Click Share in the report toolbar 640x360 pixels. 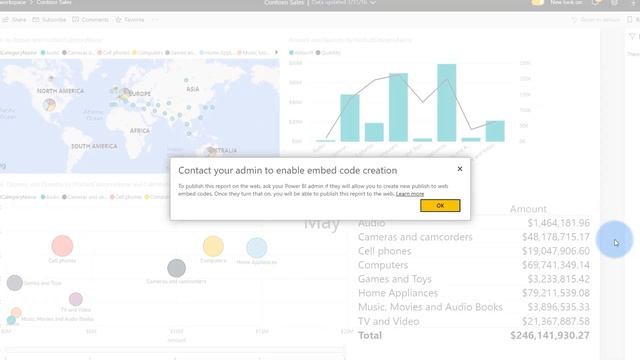pyautogui.click(x=15, y=20)
